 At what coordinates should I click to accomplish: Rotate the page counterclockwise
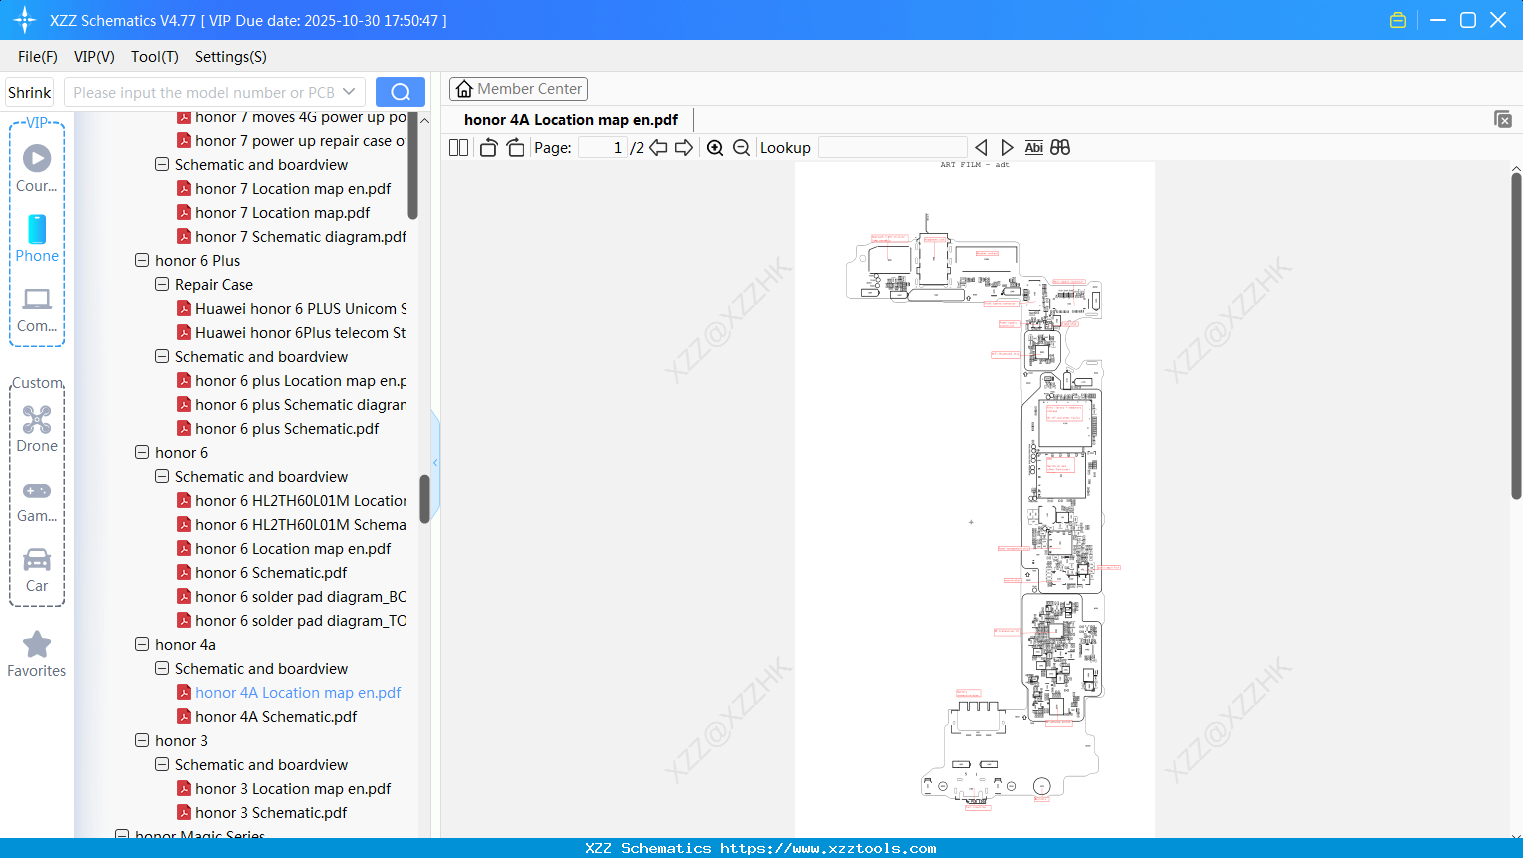(488, 148)
